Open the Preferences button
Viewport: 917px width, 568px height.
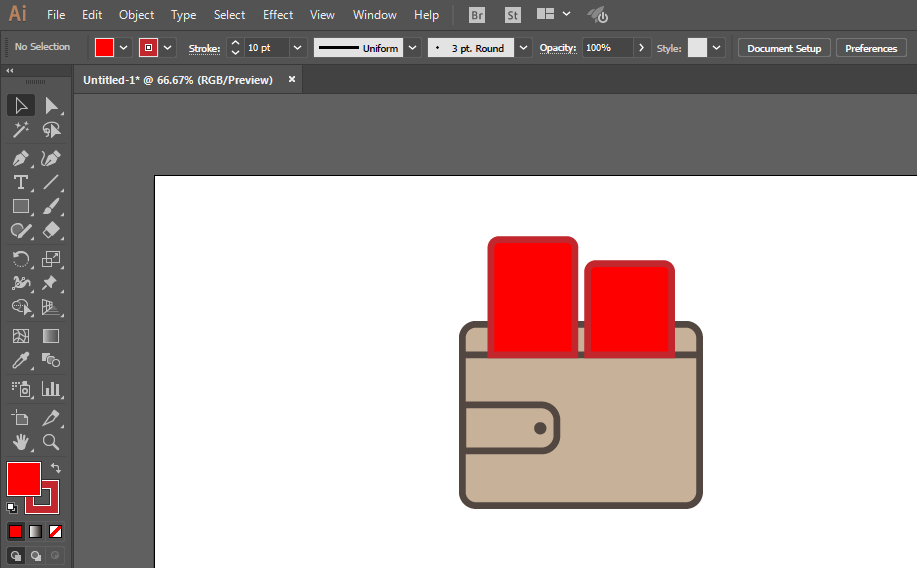tap(871, 48)
